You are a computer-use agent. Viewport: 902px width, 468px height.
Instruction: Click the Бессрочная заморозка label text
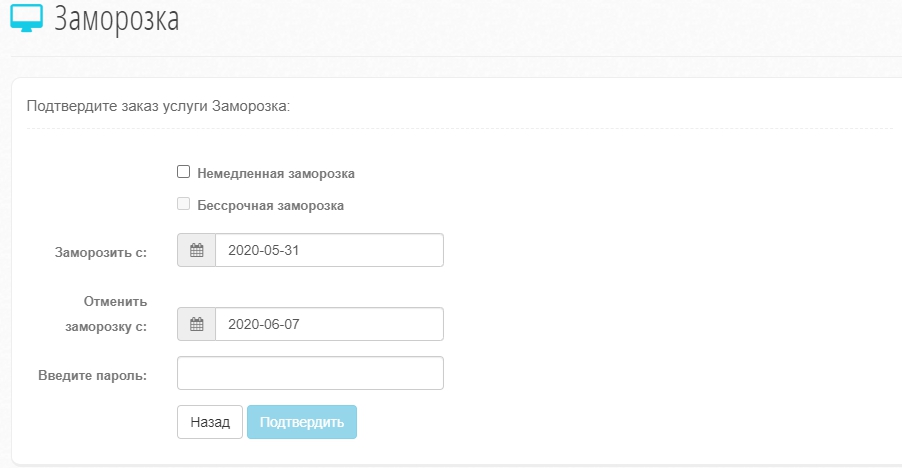pos(270,206)
